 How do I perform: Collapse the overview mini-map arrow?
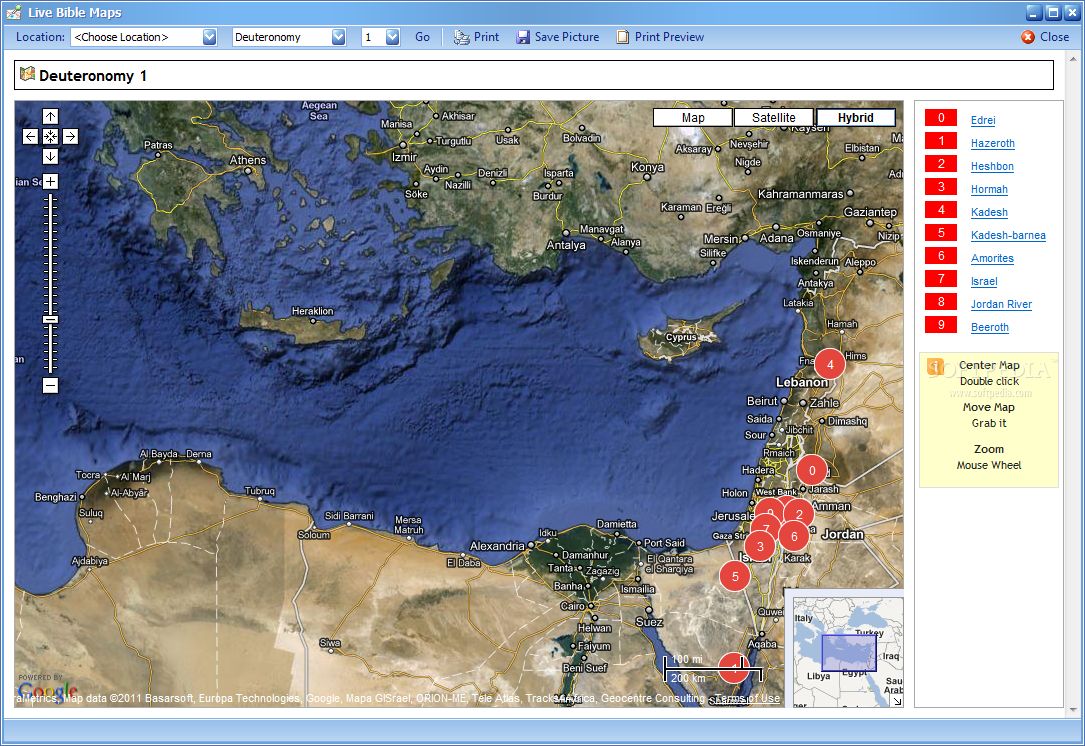(897, 701)
